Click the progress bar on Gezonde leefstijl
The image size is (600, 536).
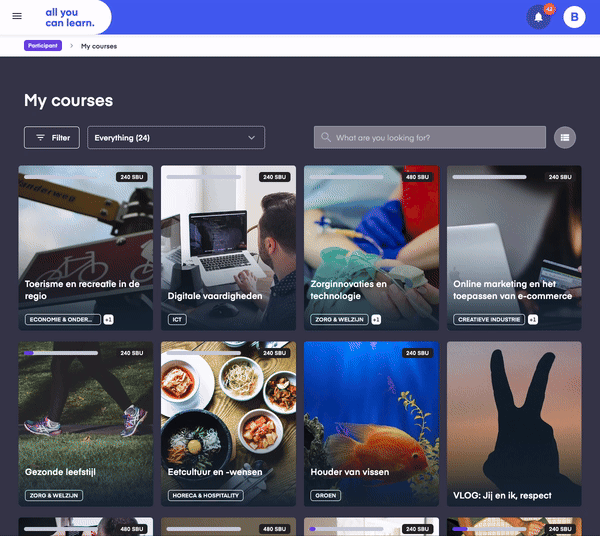pos(61,353)
